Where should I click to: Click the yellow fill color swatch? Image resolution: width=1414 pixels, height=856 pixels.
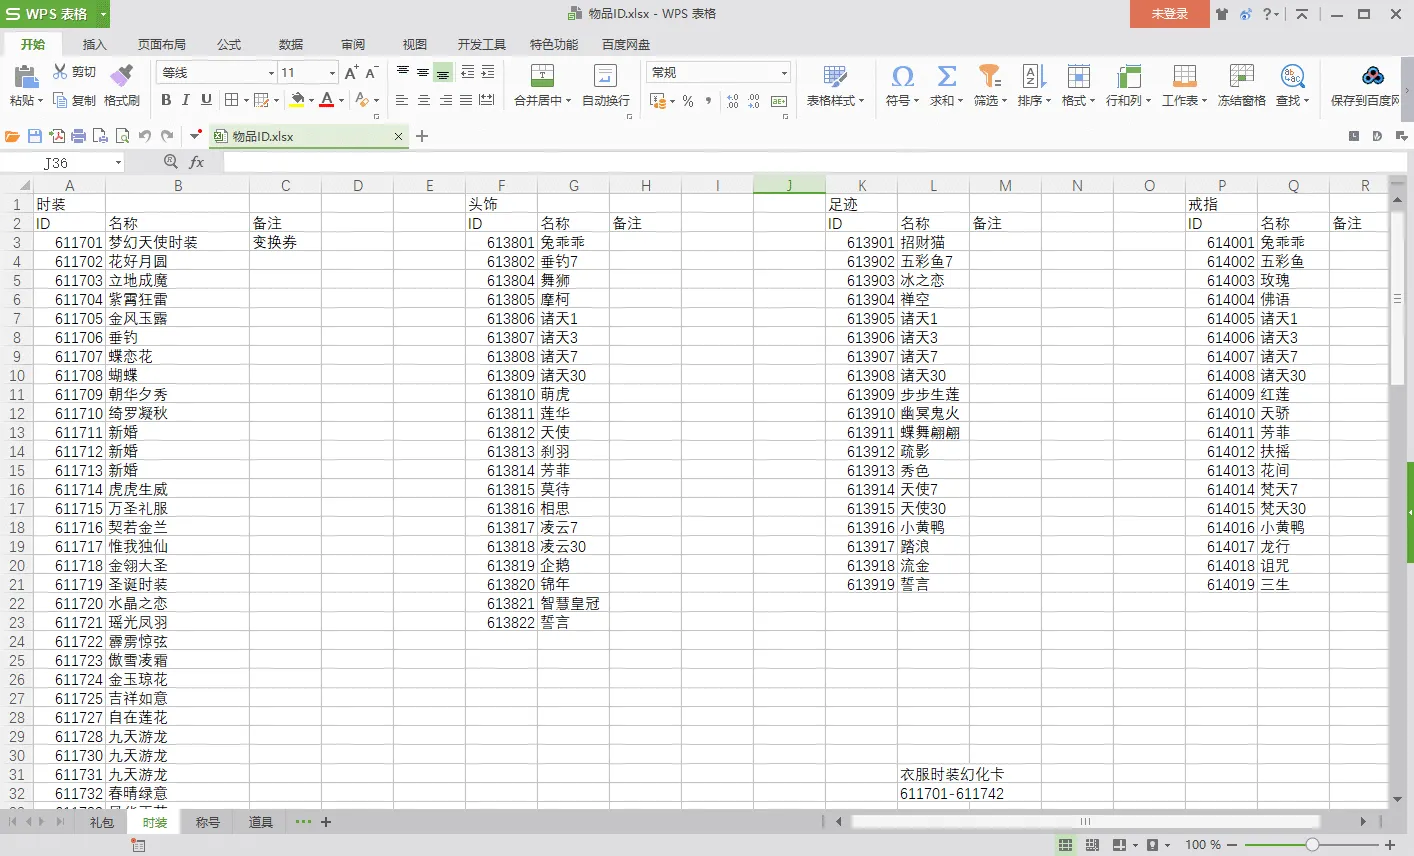pos(297,100)
